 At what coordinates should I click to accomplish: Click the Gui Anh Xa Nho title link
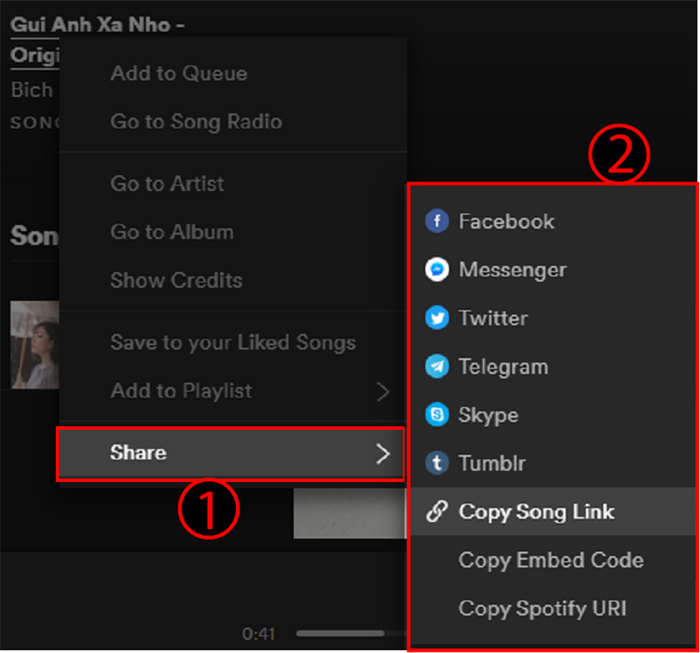pos(97,25)
